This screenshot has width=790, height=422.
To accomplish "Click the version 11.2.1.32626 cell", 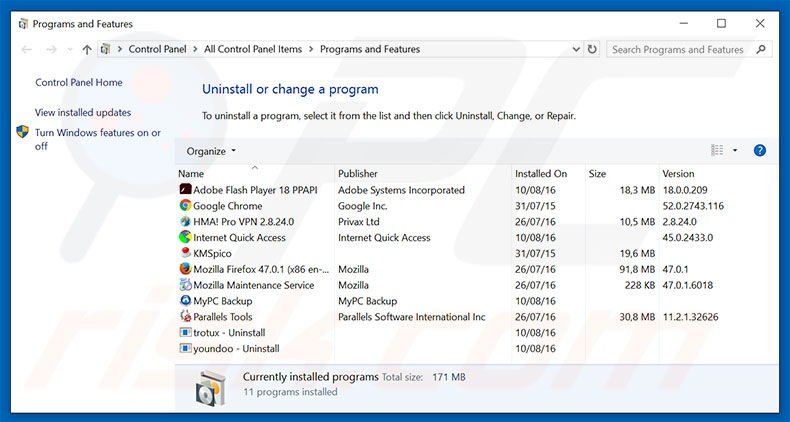I will (x=690, y=317).
